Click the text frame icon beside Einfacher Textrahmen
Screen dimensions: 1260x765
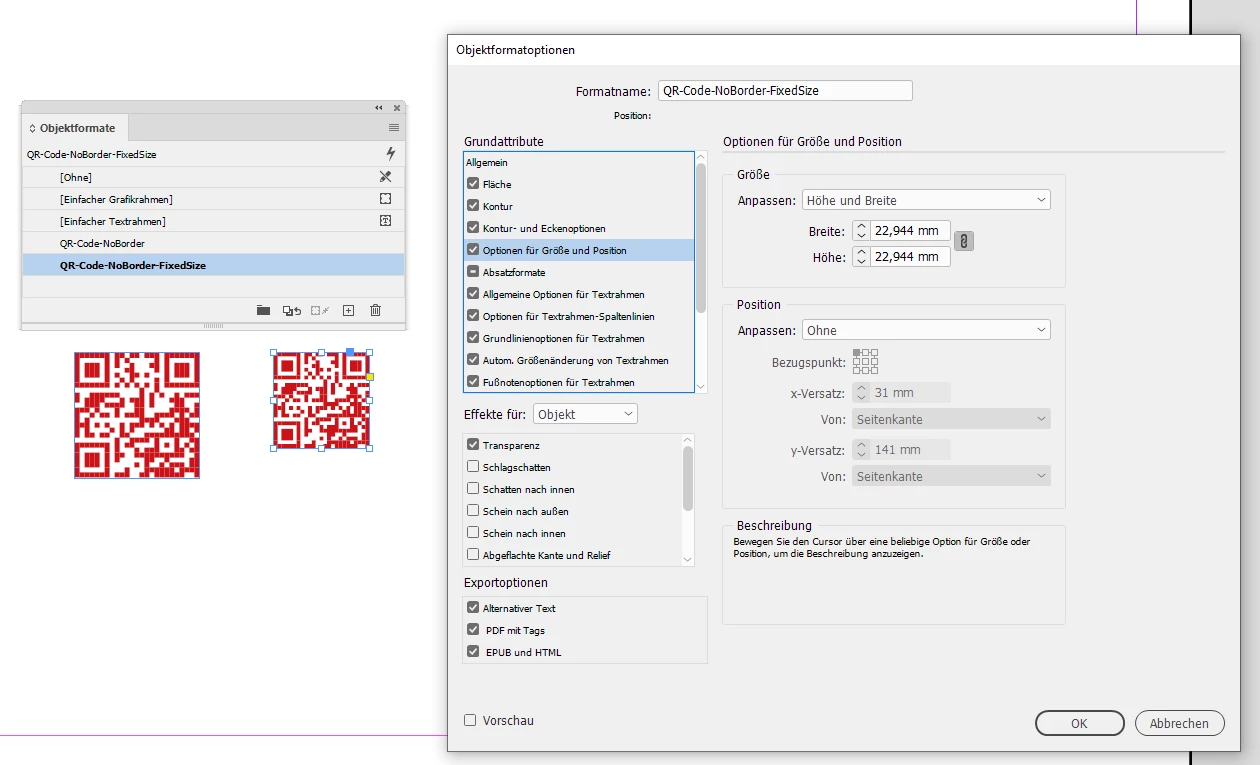[x=385, y=221]
